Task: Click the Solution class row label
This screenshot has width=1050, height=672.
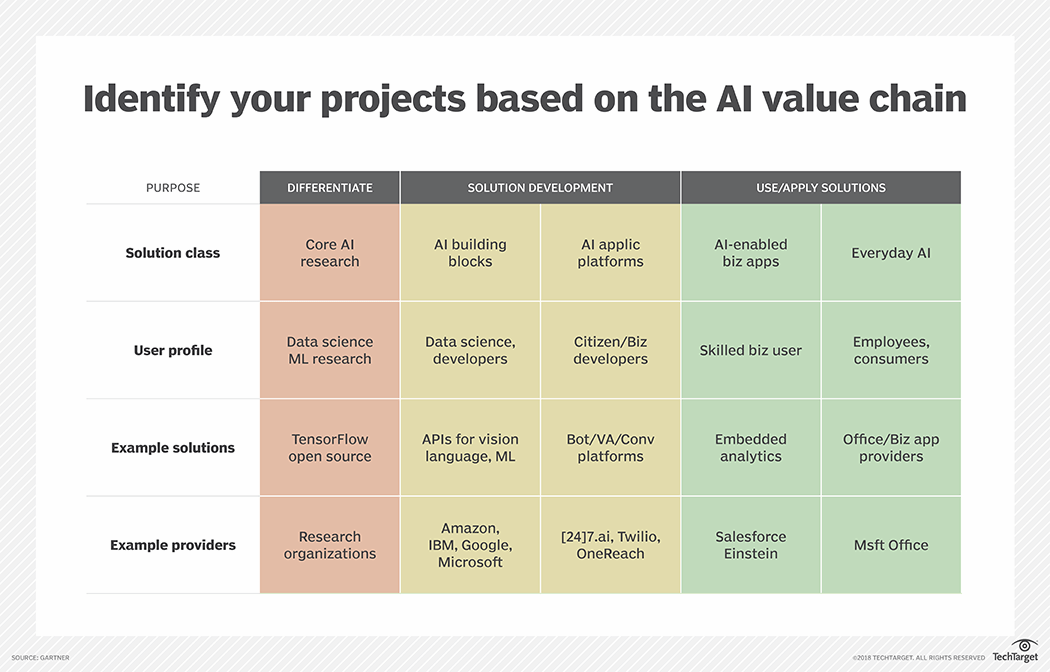Action: (173, 253)
